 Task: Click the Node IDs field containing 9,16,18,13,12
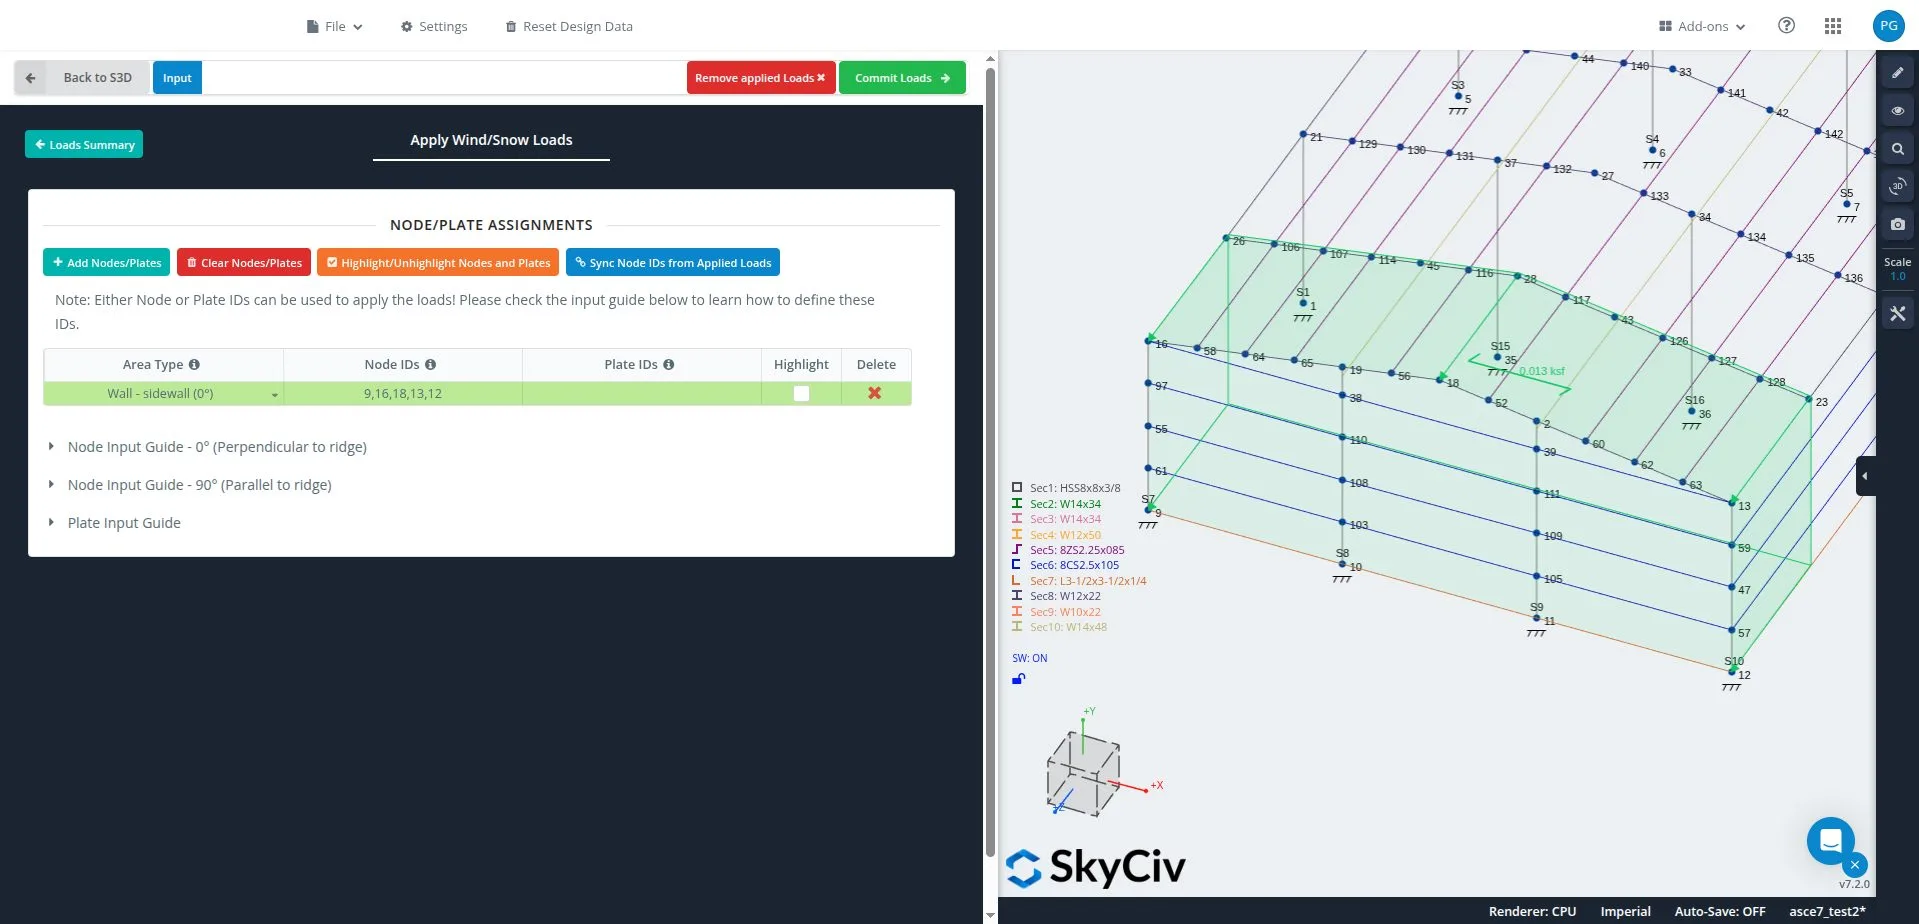(402, 394)
